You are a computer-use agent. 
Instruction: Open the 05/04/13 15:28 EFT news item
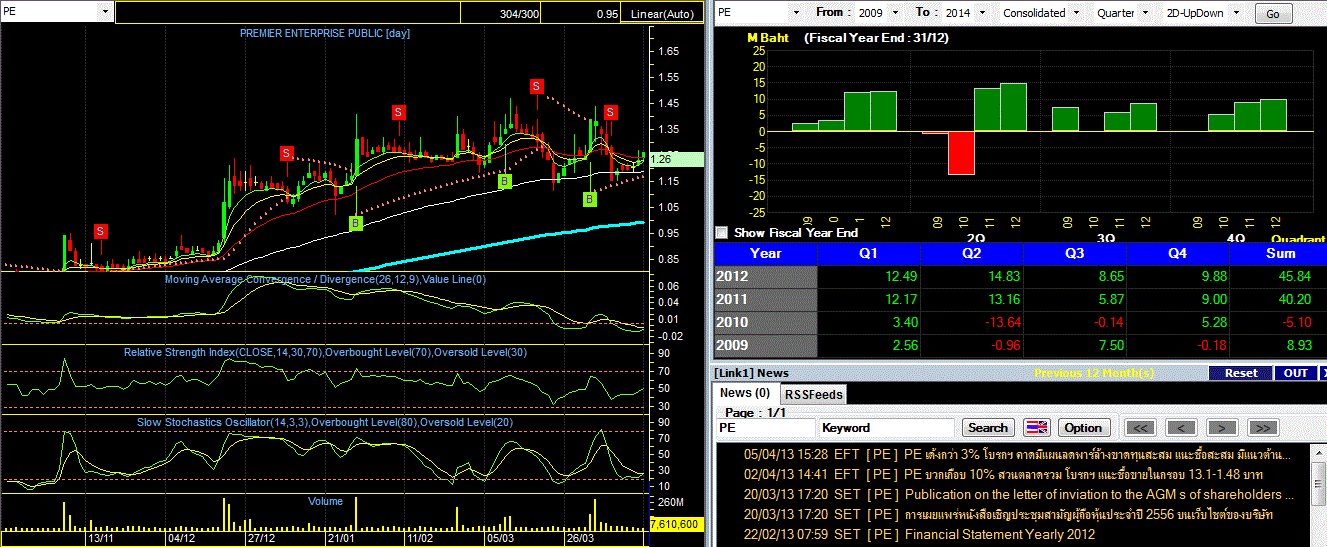1017,454
